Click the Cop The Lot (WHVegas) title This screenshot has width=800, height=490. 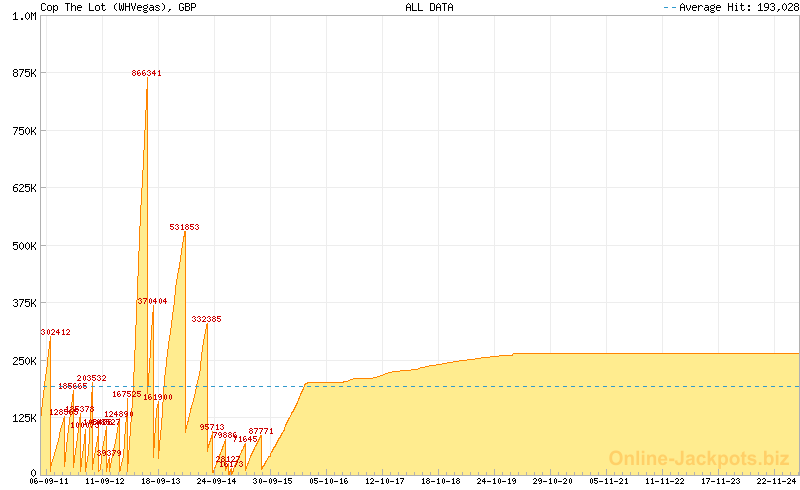pyautogui.click(x=117, y=7)
